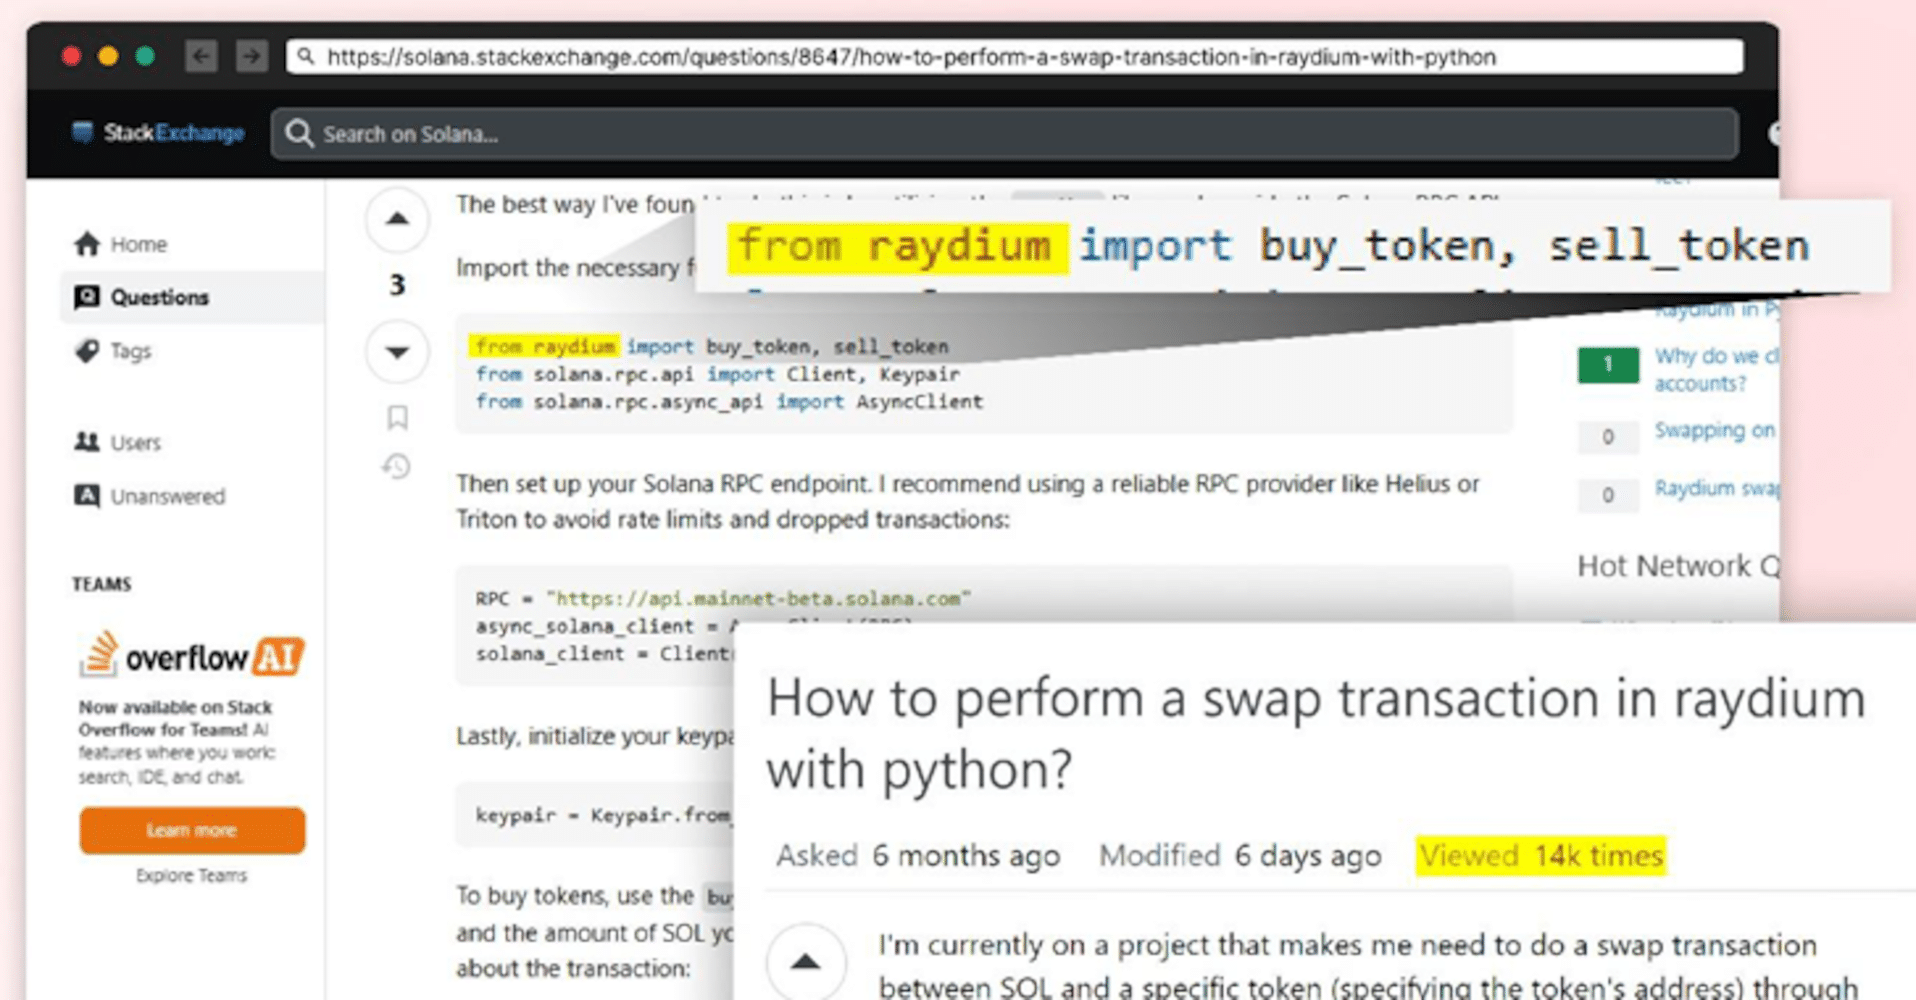The height and width of the screenshot is (1000, 1916).
Task: Click the magnifier icon in the Solana search bar
Action: [298, 133]
